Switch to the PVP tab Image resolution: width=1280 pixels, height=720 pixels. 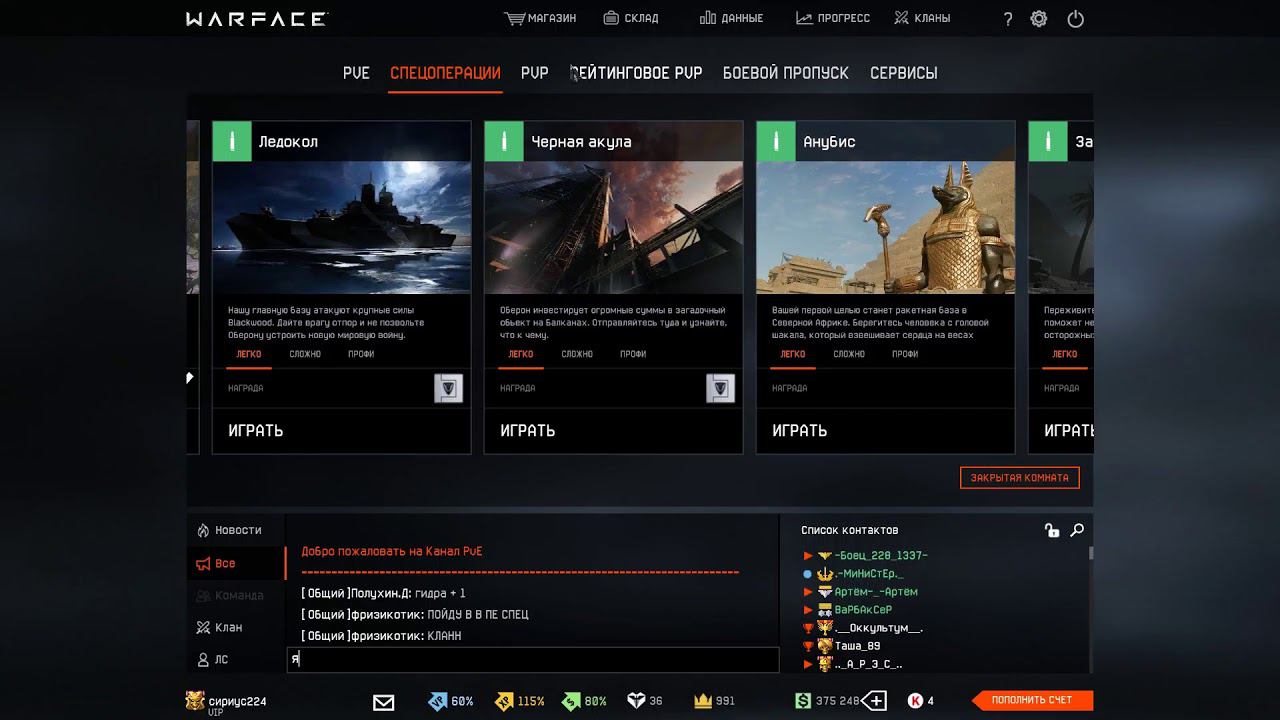pyautogui.click(x=535, y=73)
